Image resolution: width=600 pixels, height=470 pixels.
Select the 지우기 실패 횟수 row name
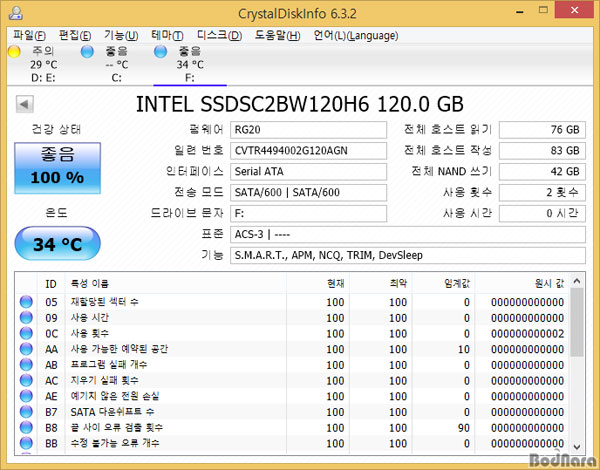[x=104, y=380]
